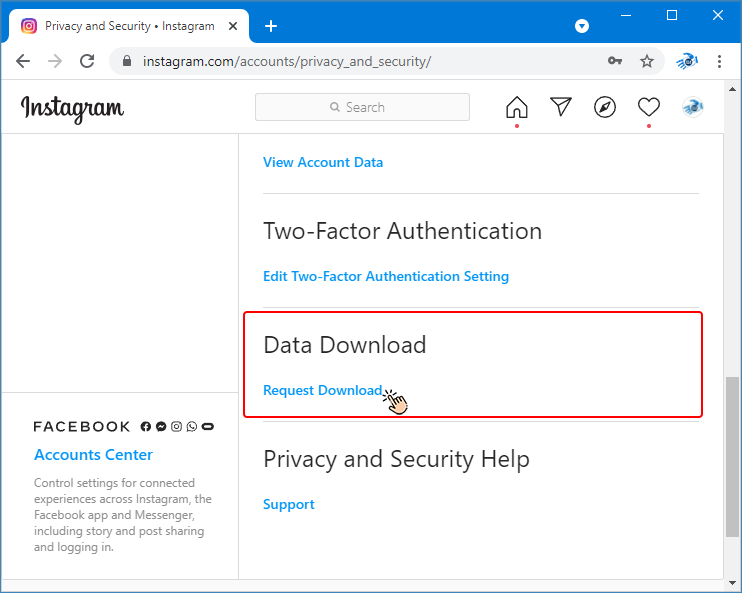This screenshot has height=593, width=742.
Task: Open Chrome three-dot menu
Action: pos(719,61)
